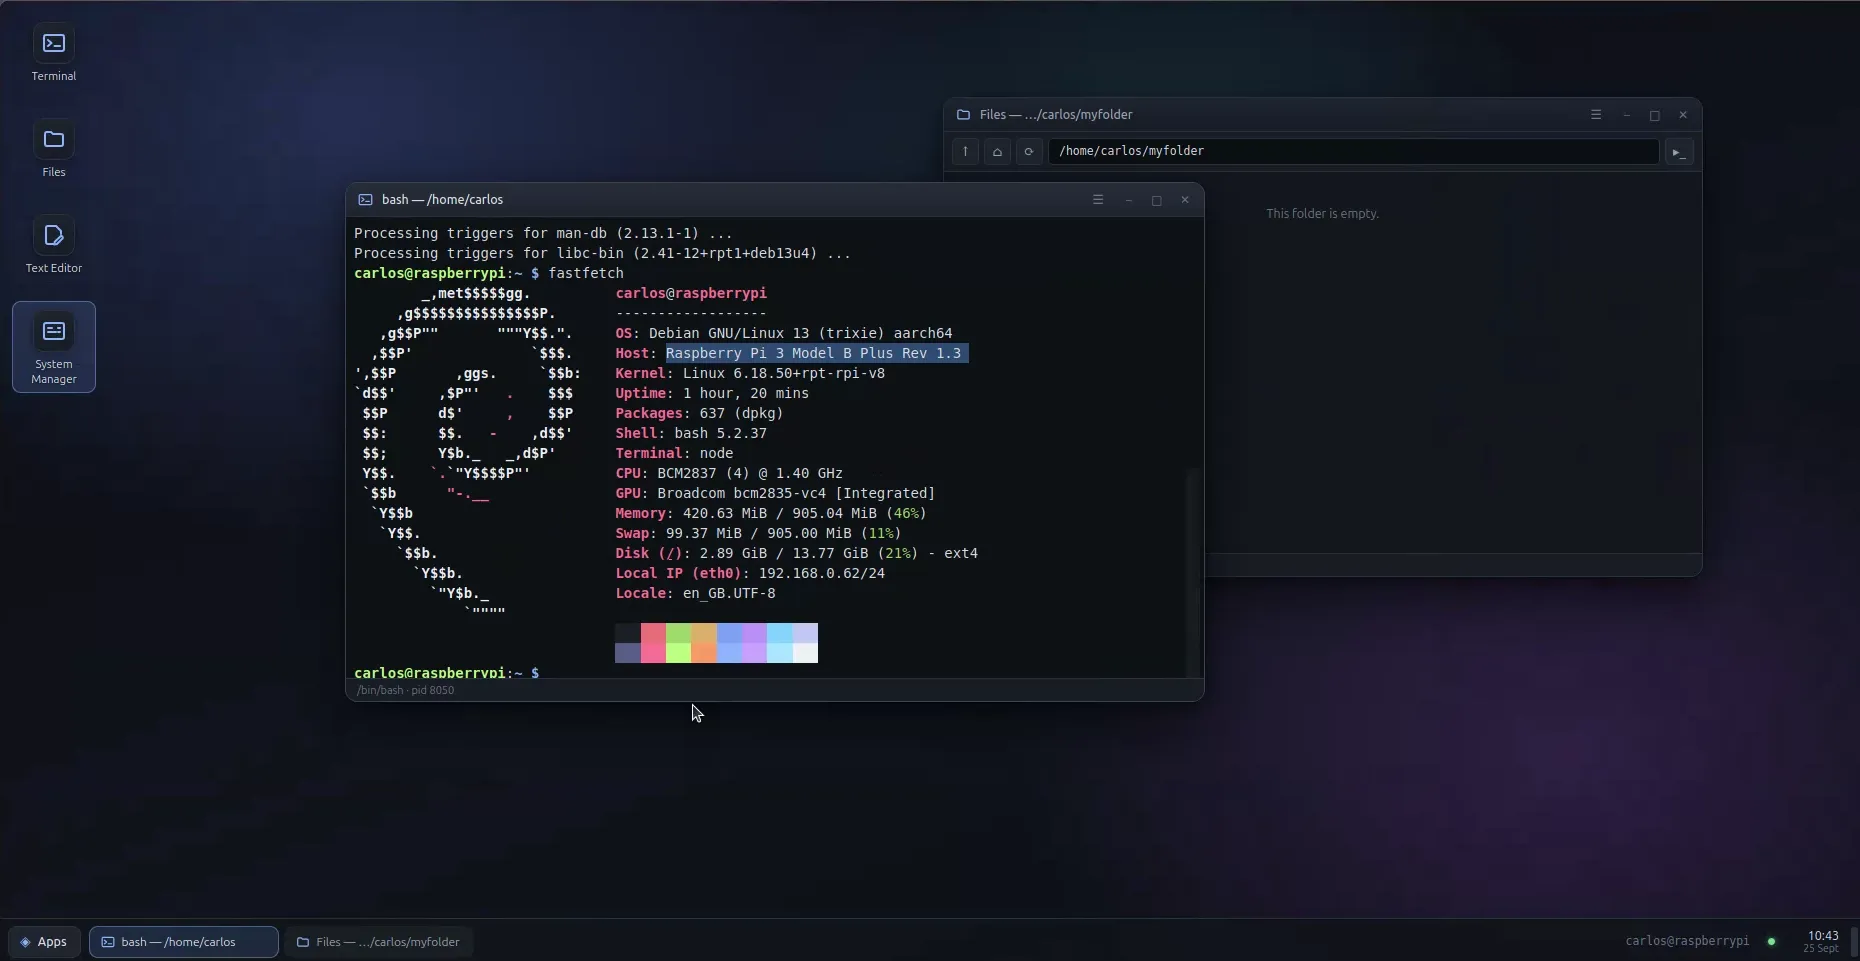Open terminal here from Files toolbar
This screenshot has width=1860, height=961.
(x=1679, y=152)
